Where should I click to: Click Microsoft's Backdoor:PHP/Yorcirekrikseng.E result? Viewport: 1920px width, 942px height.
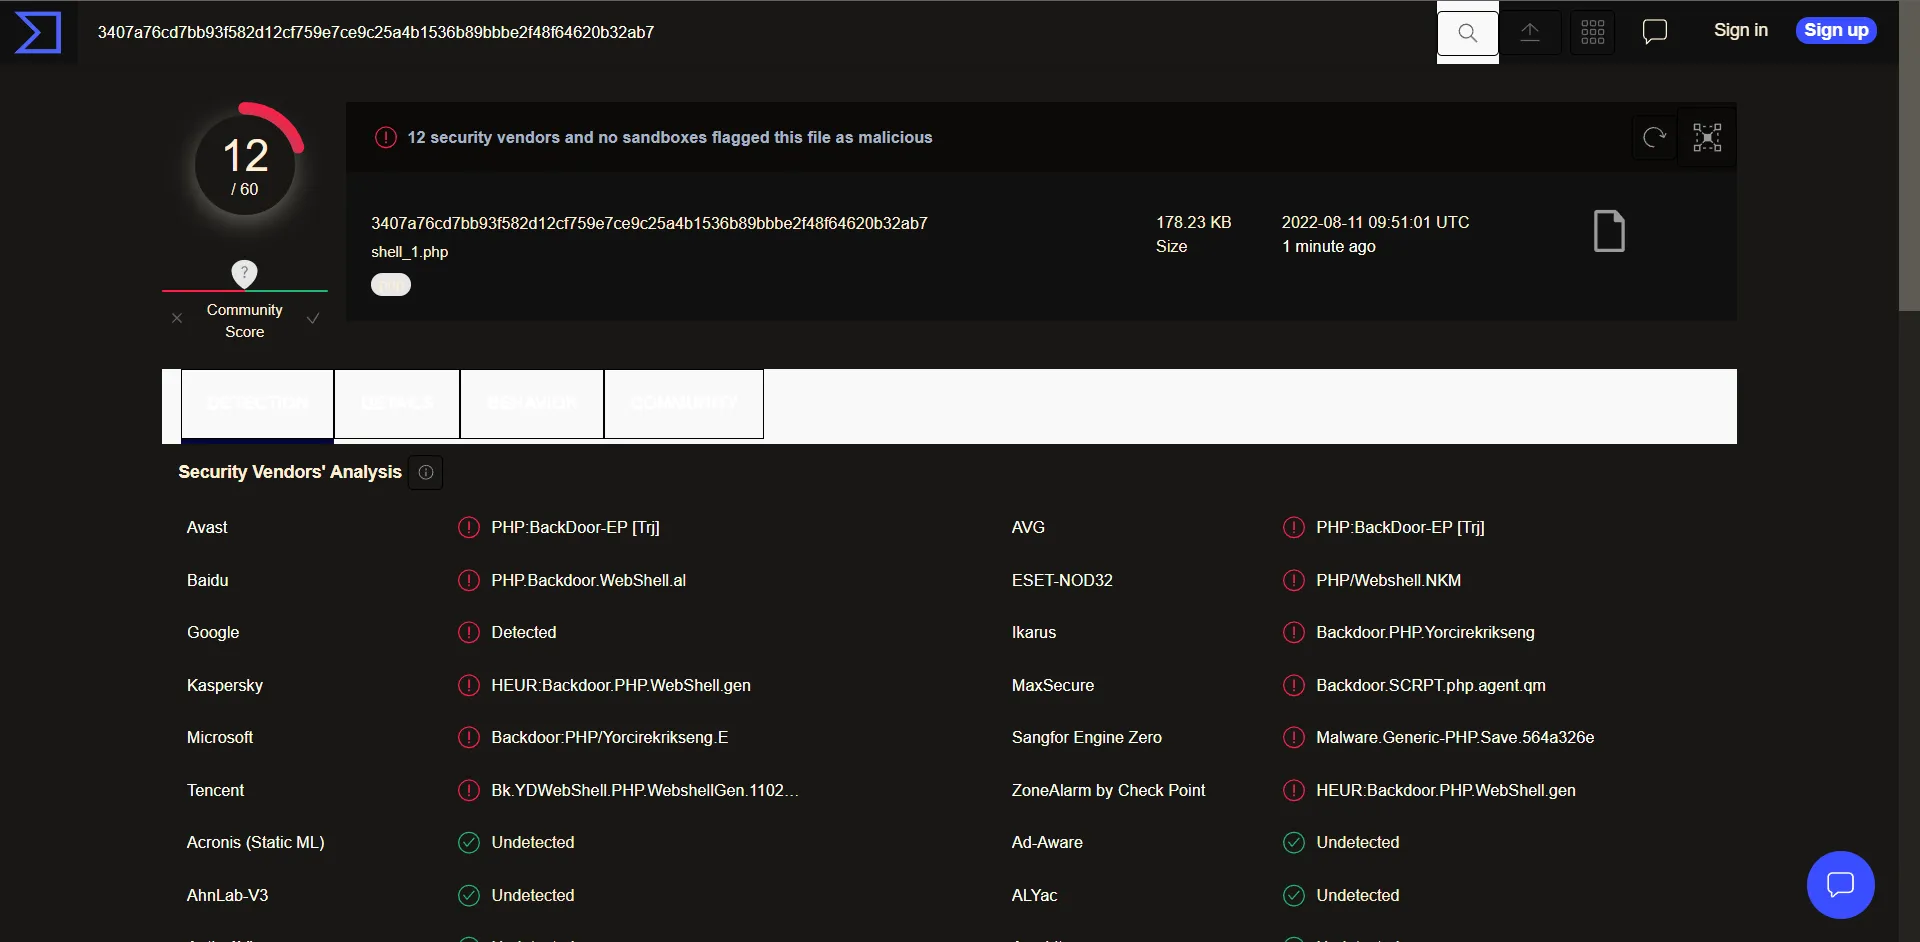(x=610, y=737)
